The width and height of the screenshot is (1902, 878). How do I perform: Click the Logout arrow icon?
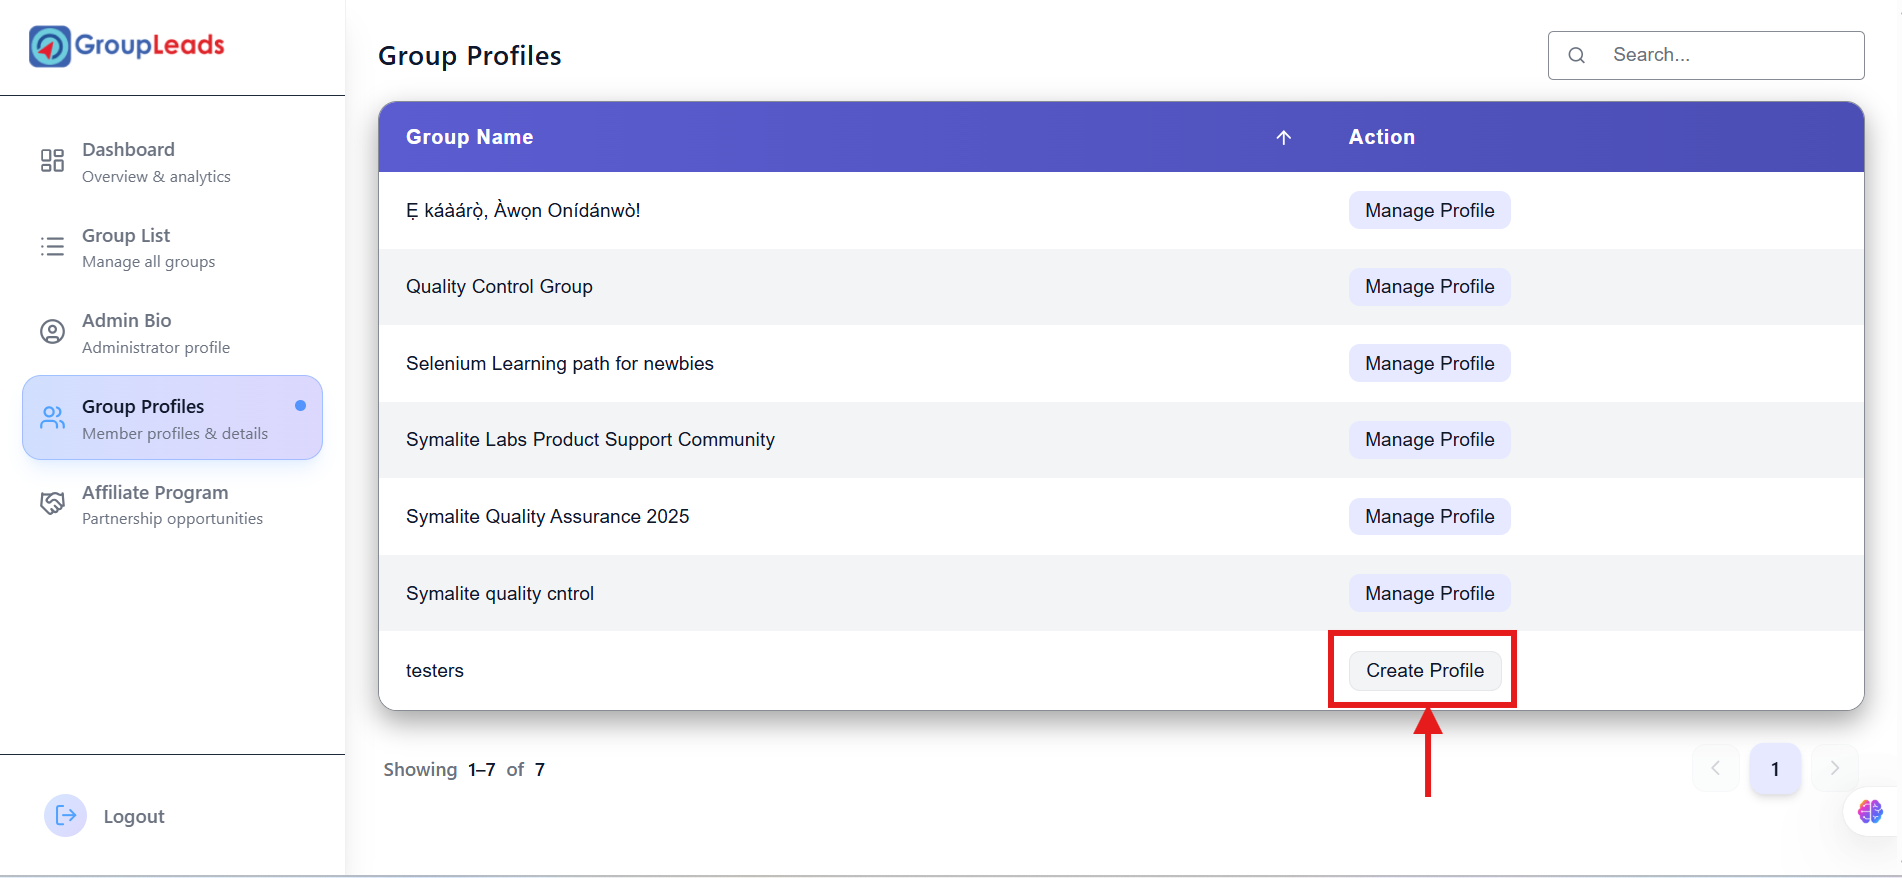[x=66, y=816]
